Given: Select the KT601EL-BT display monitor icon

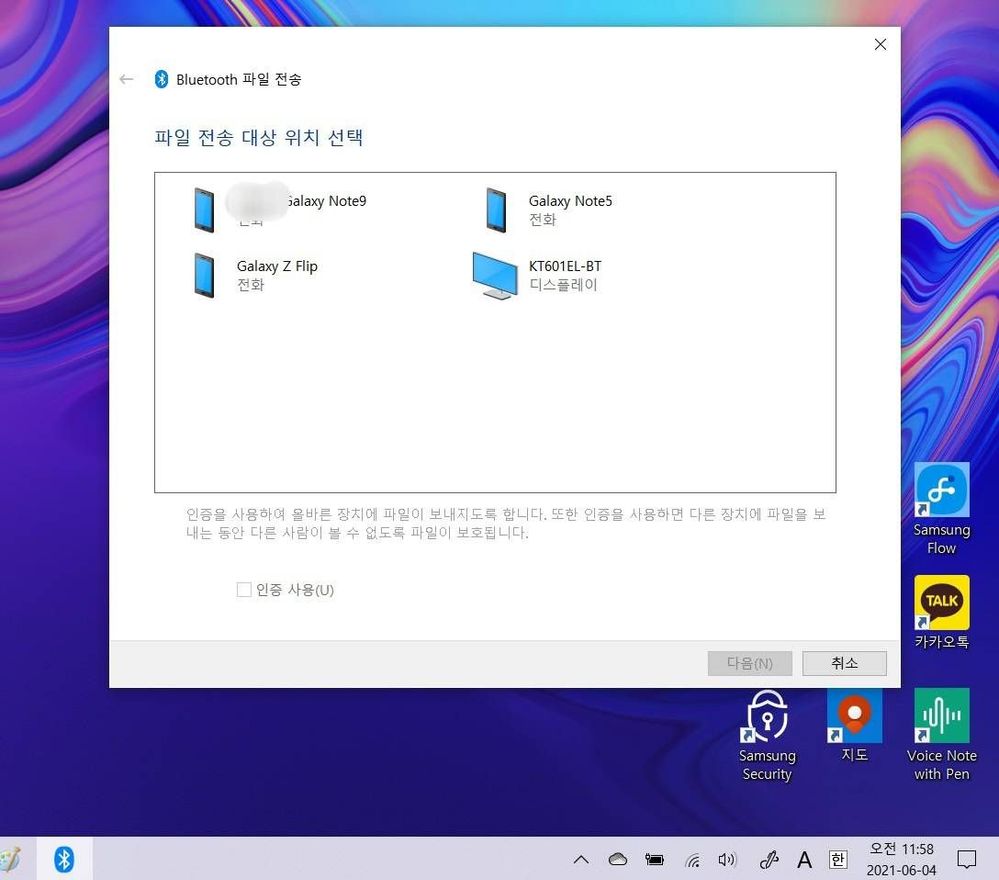Looking at the screenshot, I should [x=495, y=275].
